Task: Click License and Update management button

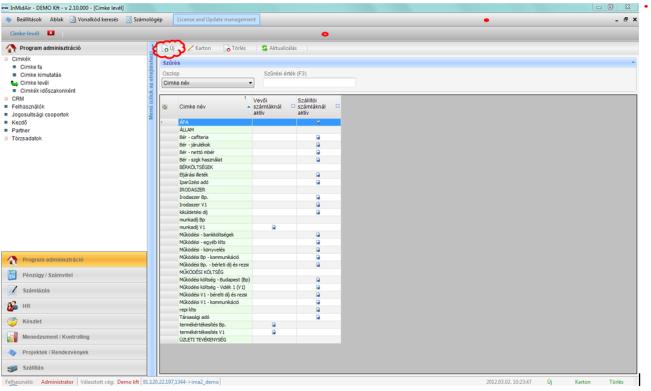Action: click(216, 20)
